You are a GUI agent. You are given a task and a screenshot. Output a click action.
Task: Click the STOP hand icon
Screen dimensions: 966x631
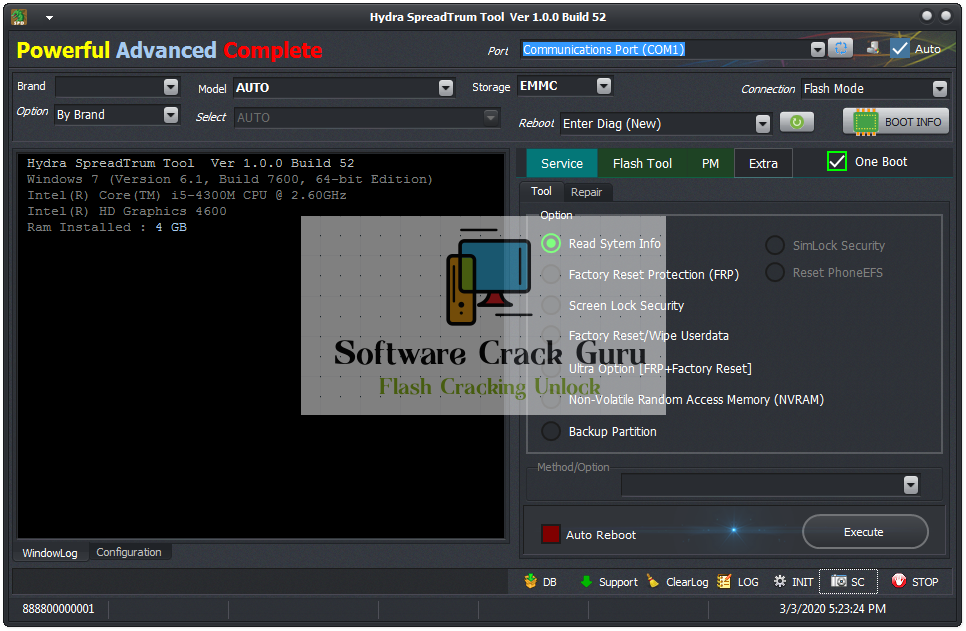tap(899, 580)
